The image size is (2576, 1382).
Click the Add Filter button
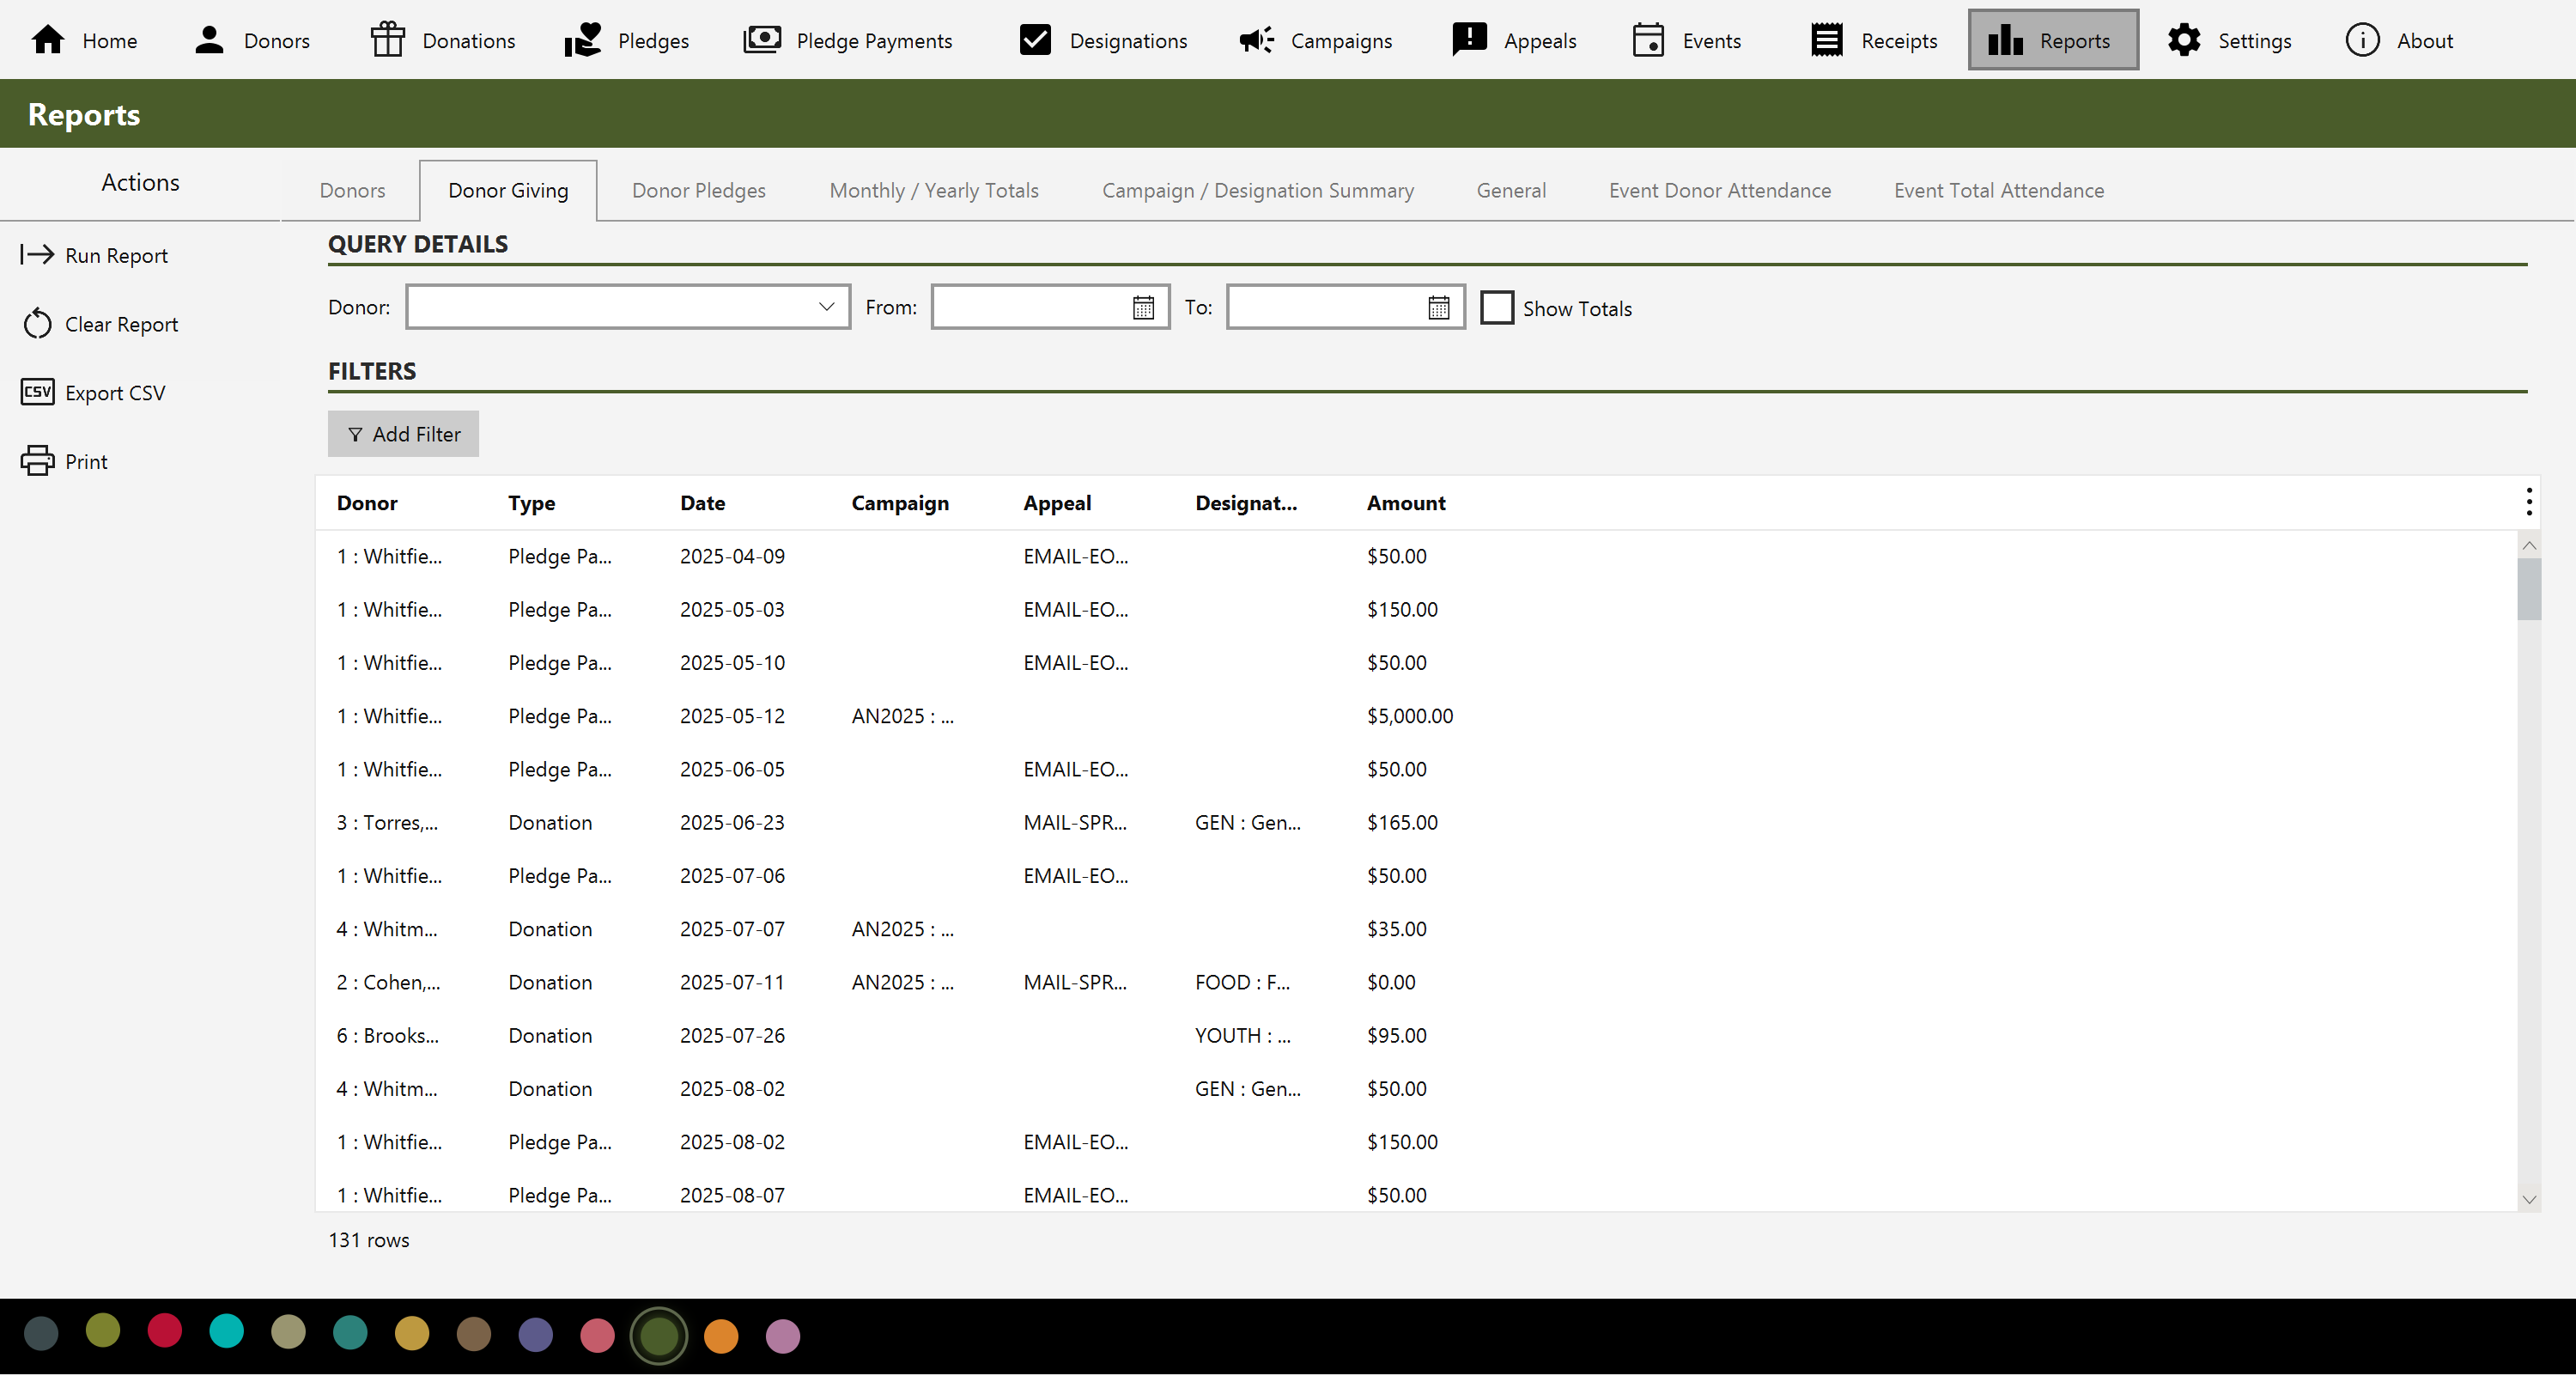coord(403,434)
